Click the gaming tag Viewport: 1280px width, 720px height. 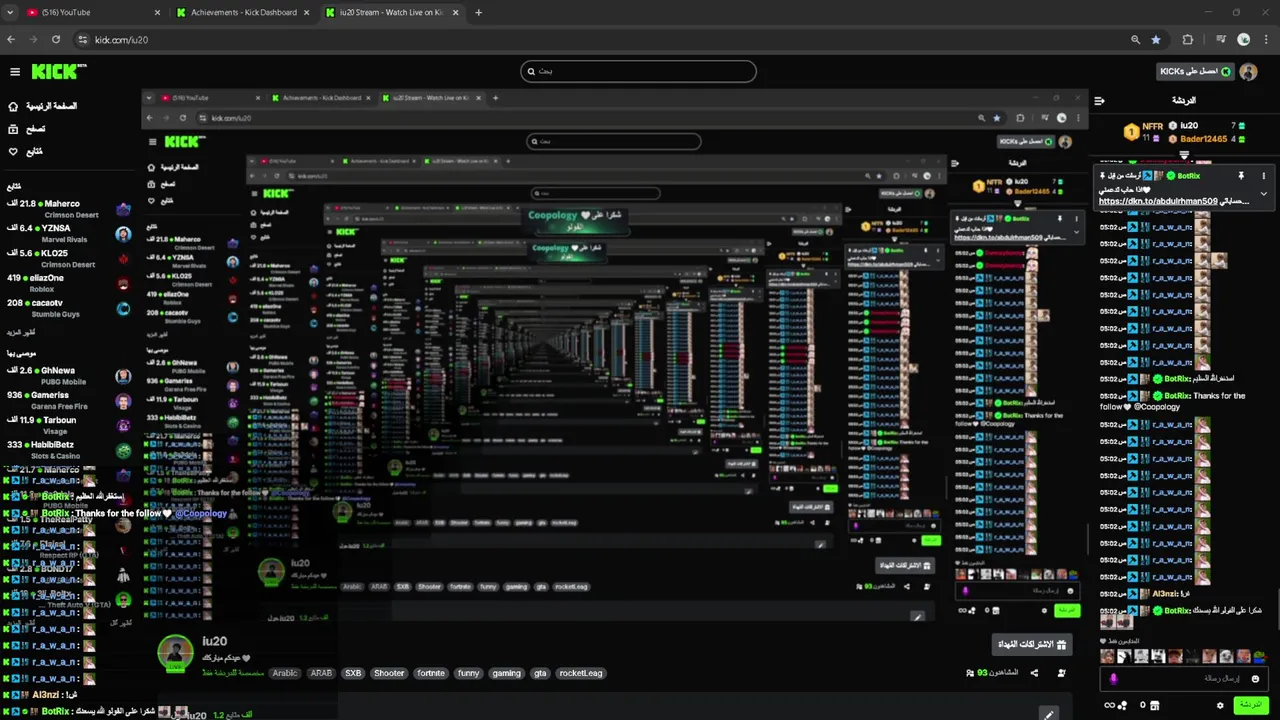[x=506, y=673]
